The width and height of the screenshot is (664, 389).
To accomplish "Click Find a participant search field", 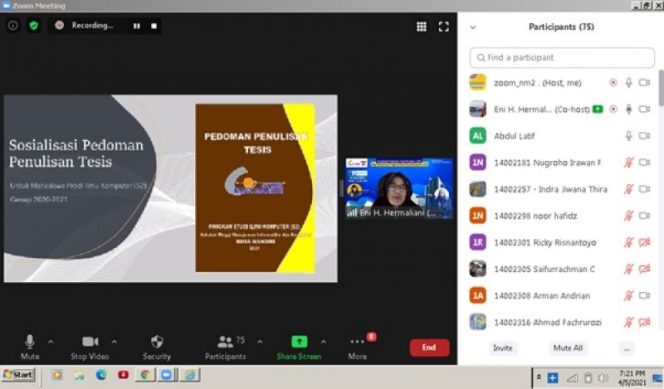I will pyautogui.click(x=562, y=58).
